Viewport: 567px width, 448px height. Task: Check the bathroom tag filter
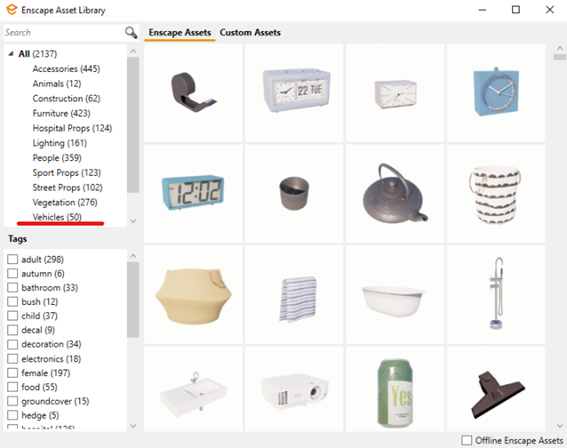click(12, 287)
